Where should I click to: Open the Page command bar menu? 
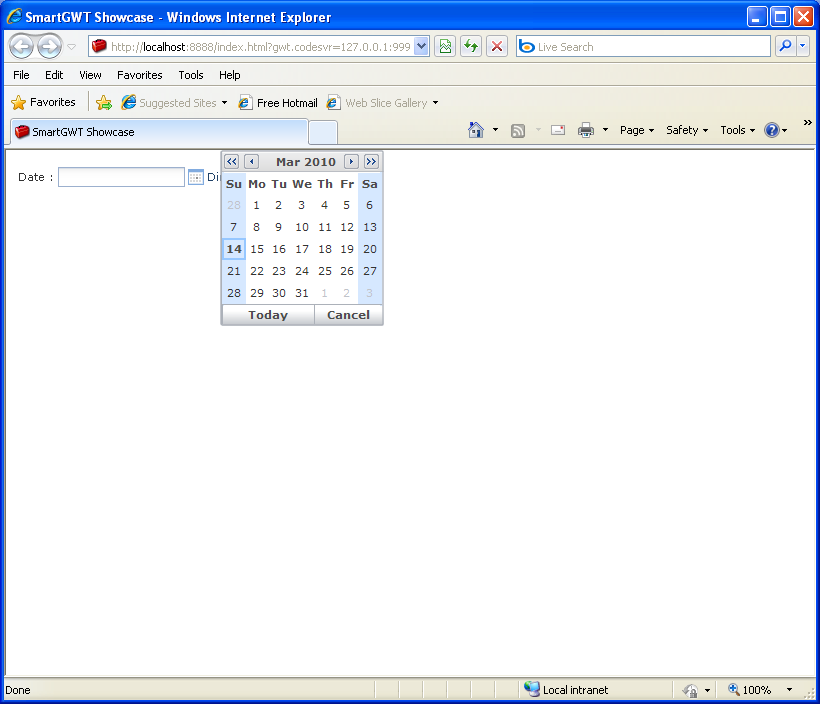coord(637,130)
